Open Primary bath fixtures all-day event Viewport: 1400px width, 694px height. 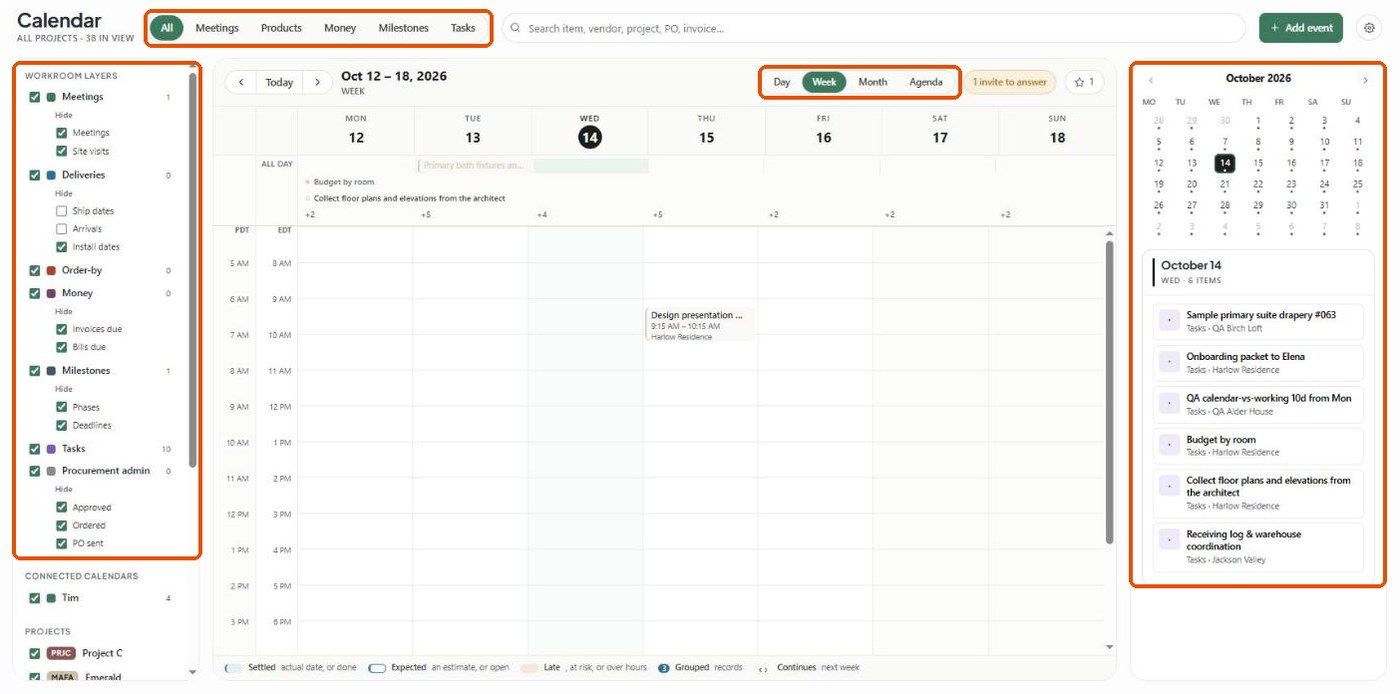474,165
